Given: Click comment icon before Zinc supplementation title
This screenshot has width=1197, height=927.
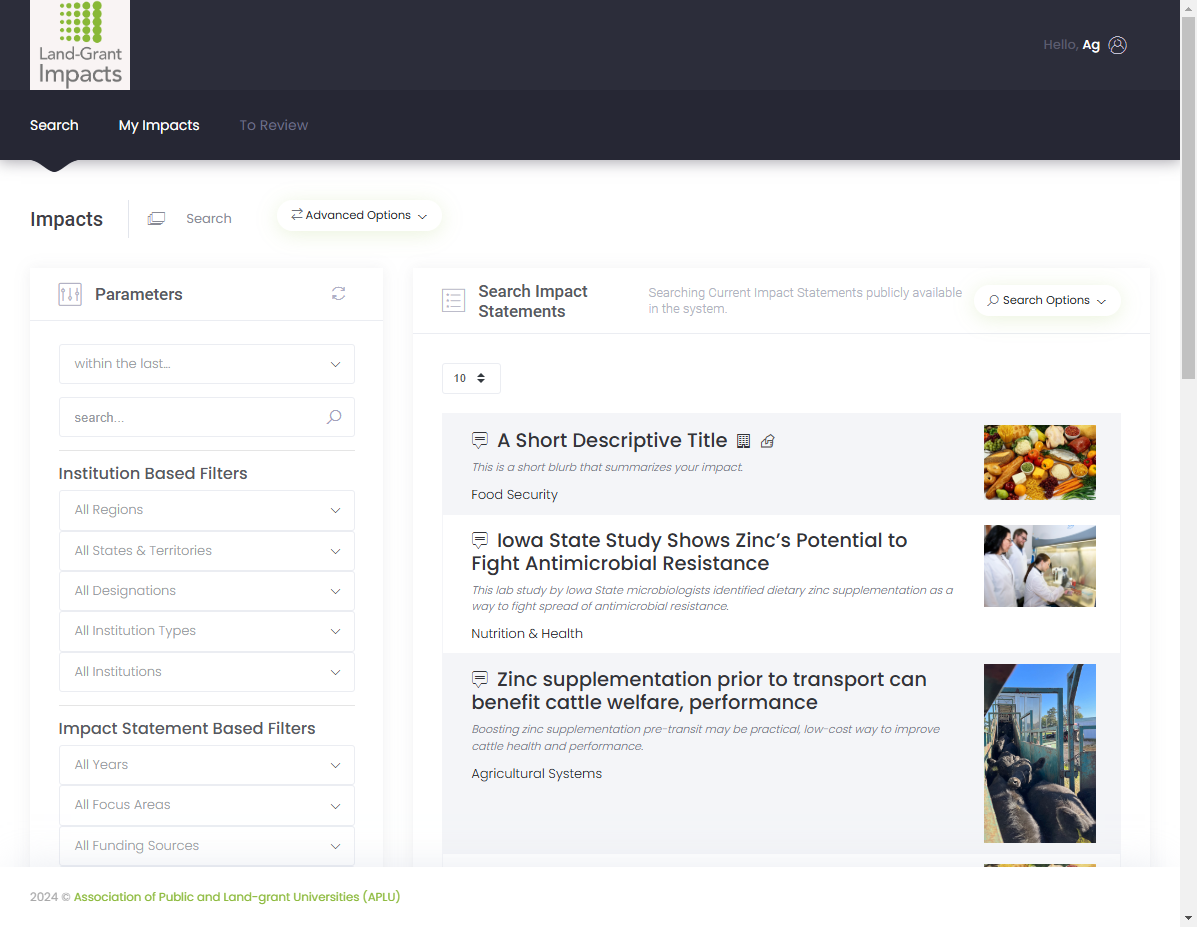Looking at the screenshot, I should point(479,679).
